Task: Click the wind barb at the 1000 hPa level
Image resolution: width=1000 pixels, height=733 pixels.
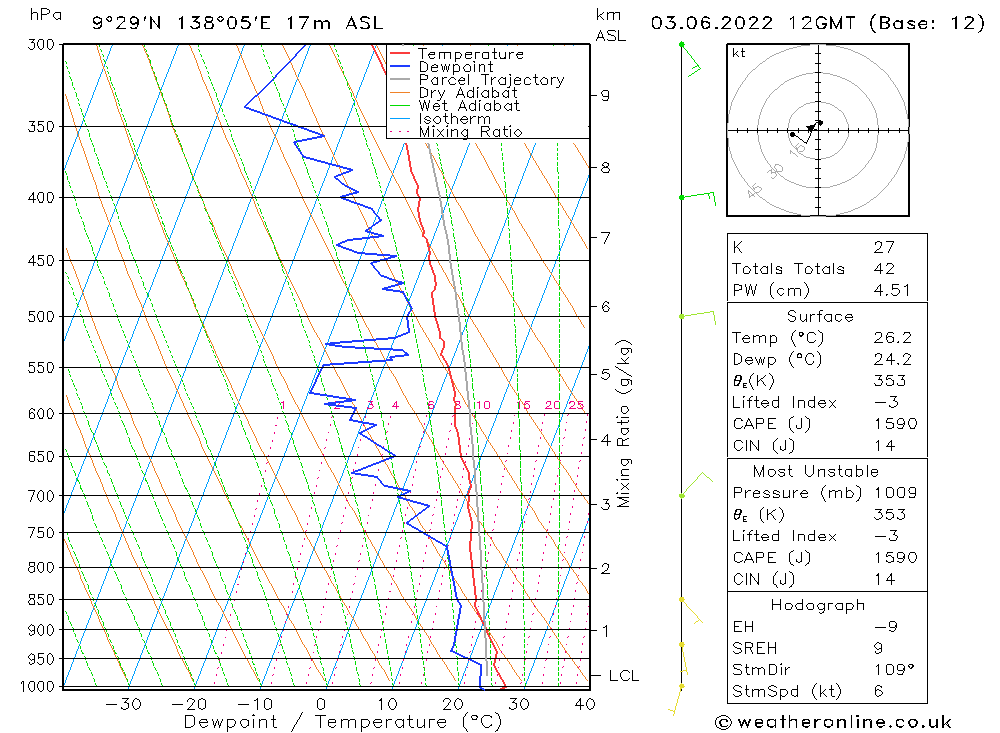Action: (x=676, y=700)
